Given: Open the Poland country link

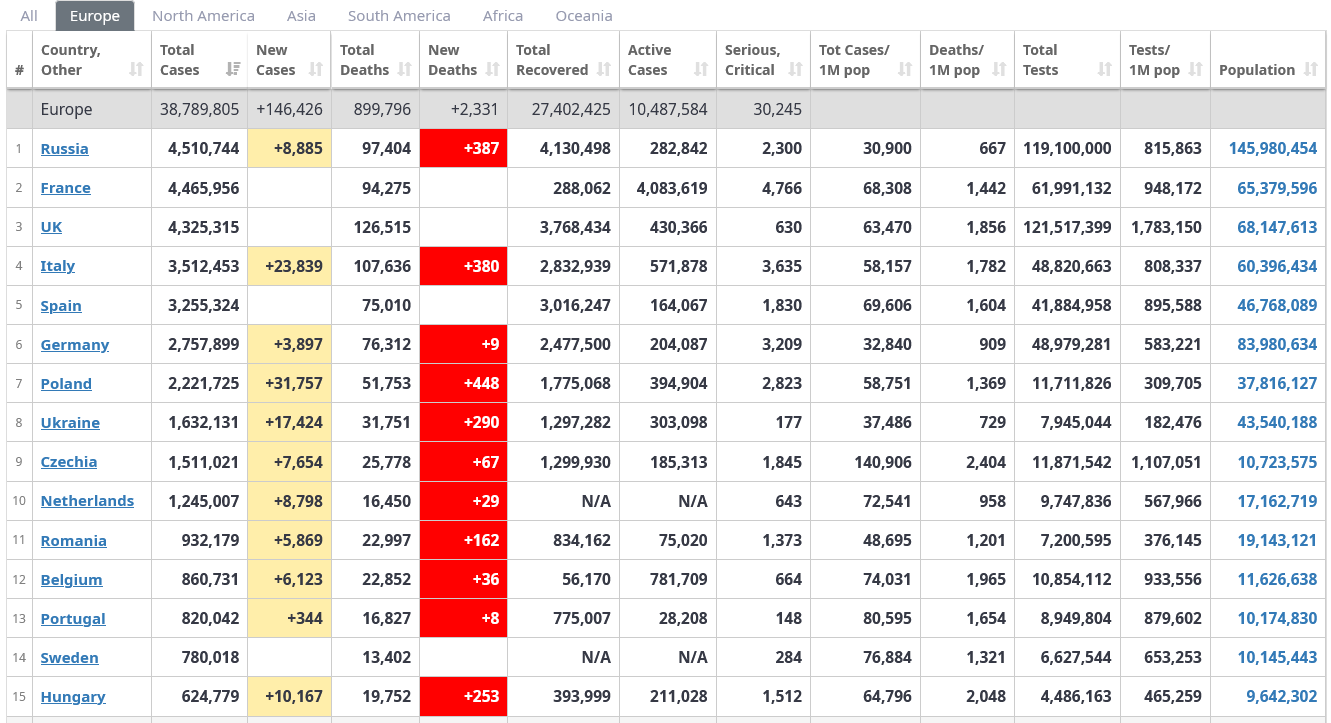Looking at the screenshot, I should tap(66, 384).
